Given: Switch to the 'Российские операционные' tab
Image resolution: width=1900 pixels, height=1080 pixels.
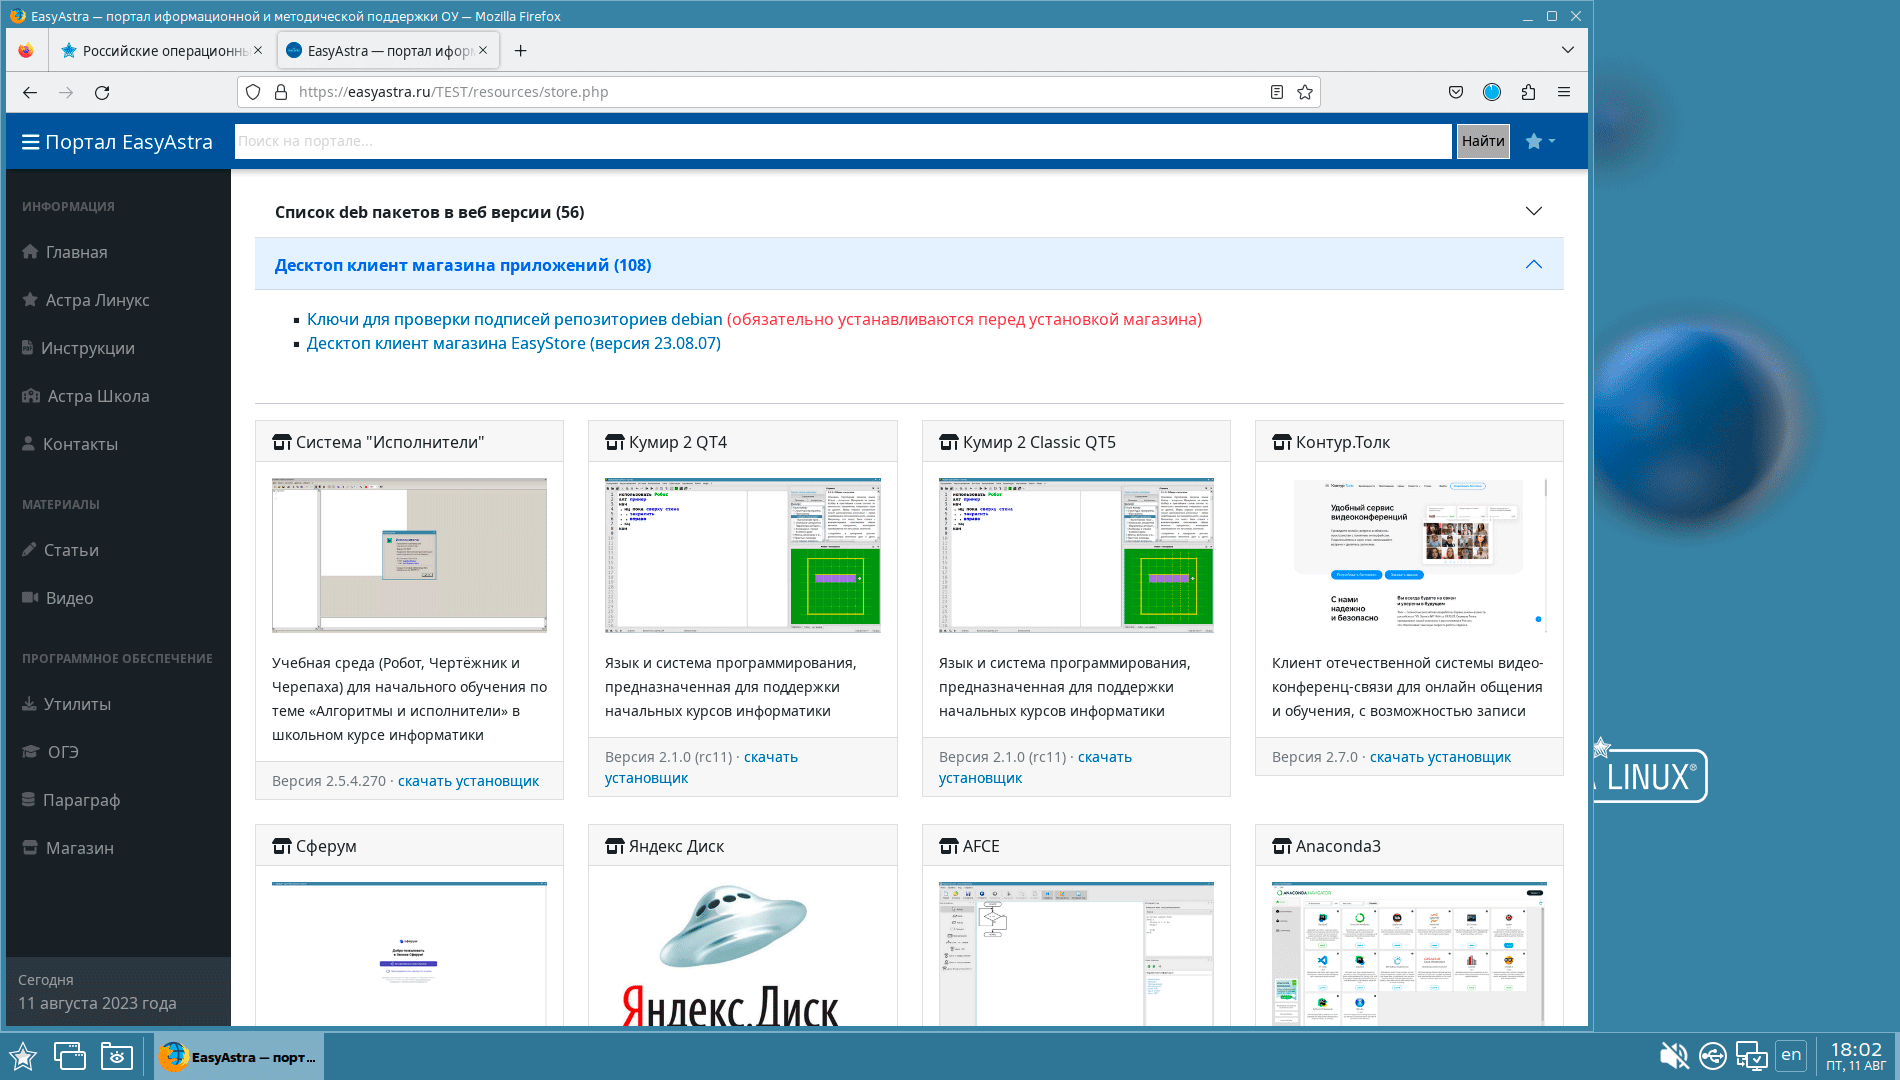Looking at the screenshot, I should point(161,51).
